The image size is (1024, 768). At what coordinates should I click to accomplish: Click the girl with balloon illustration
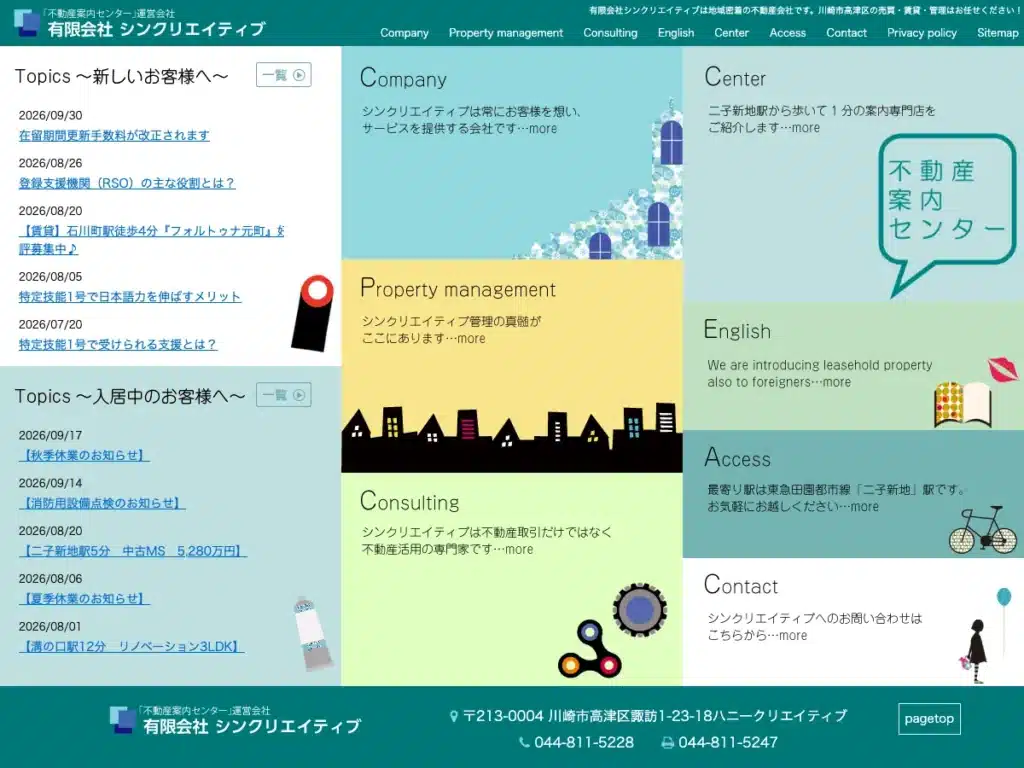click(985, 635)
